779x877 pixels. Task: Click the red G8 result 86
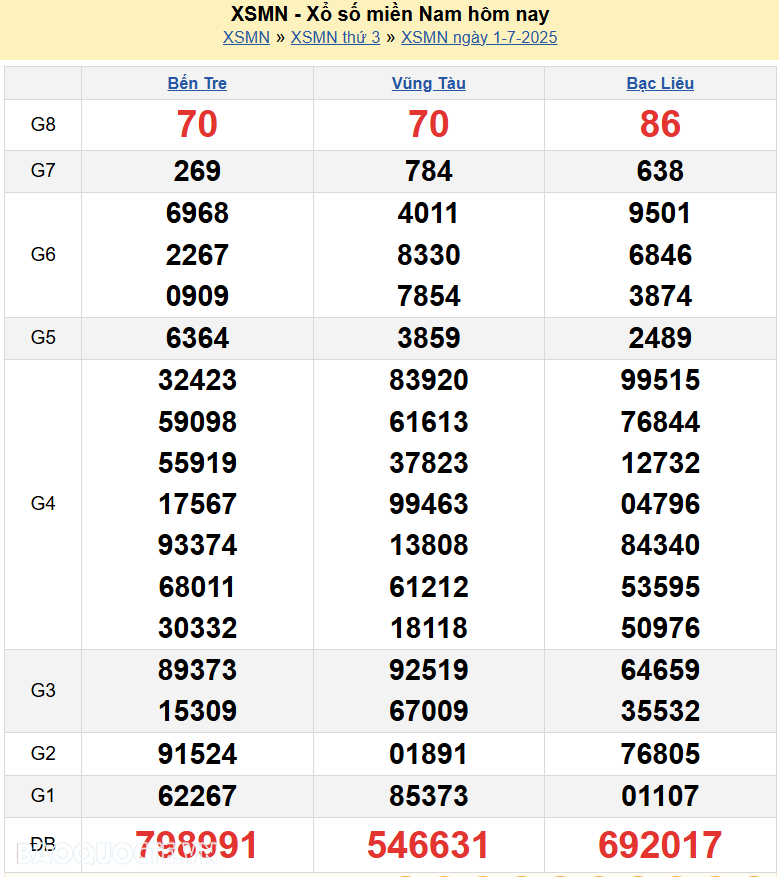[x=660, y=124]
